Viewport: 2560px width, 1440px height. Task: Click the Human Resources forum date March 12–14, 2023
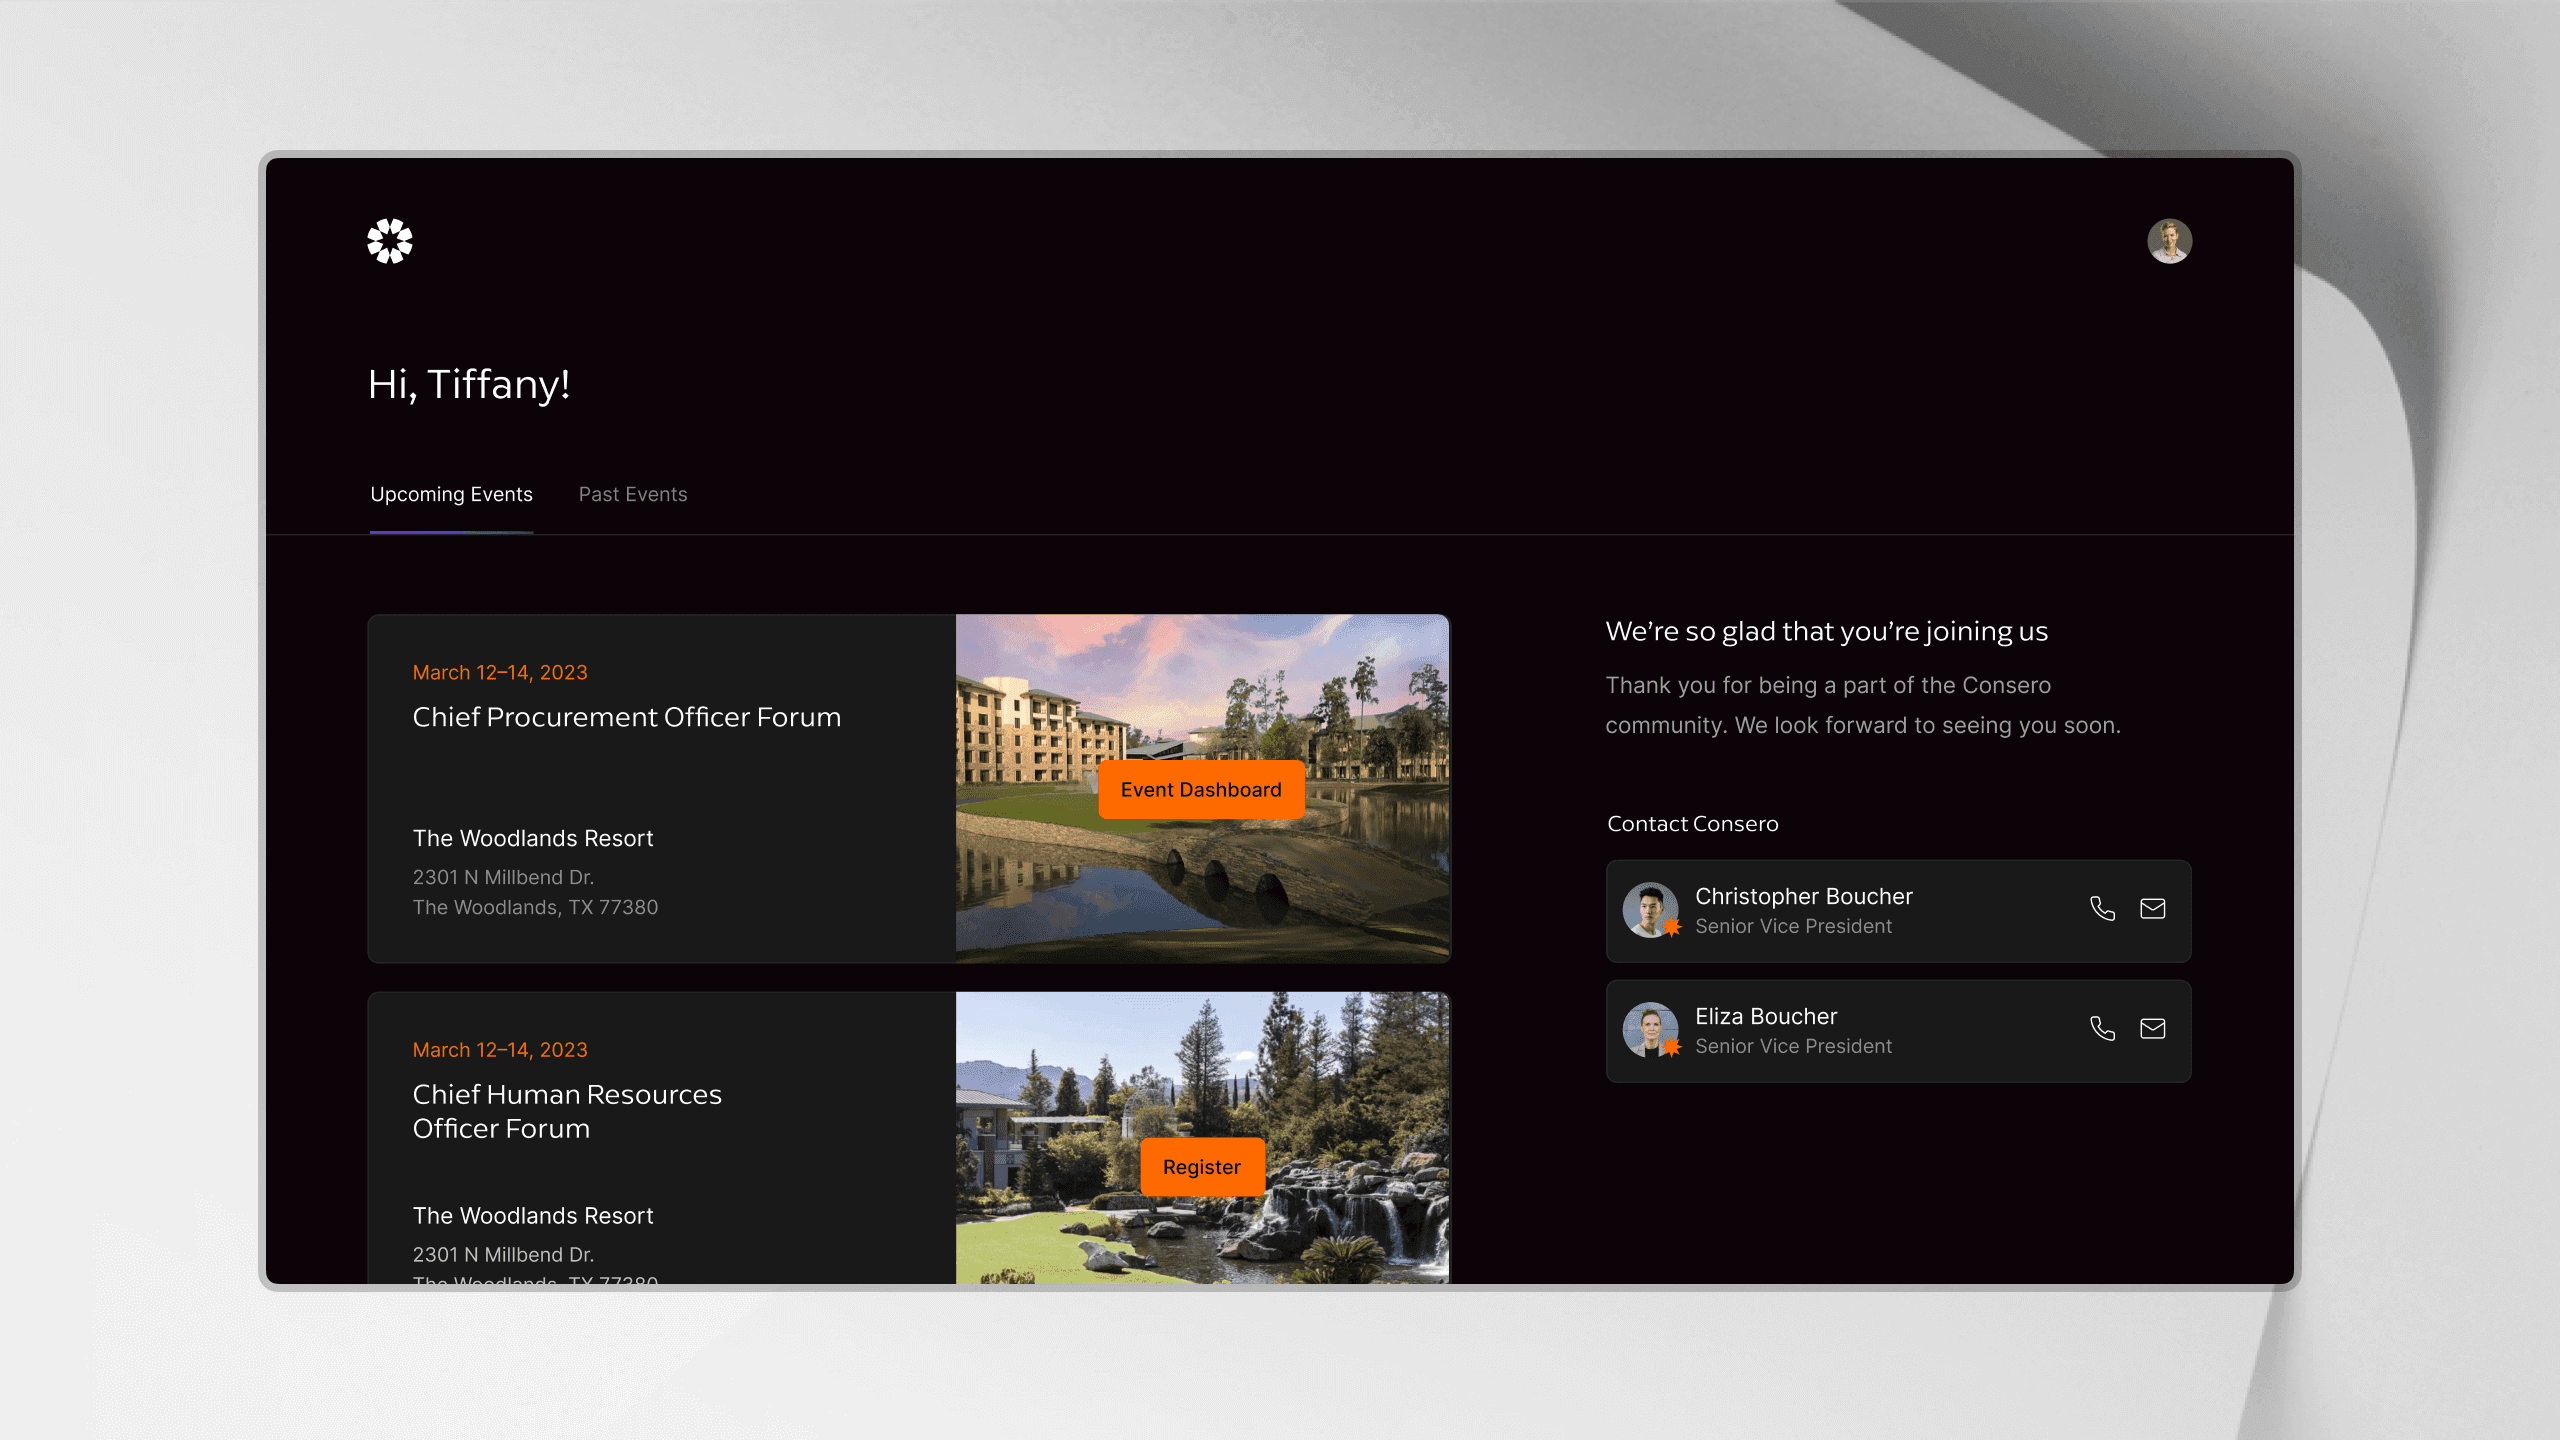click(x=500, y=1050)
